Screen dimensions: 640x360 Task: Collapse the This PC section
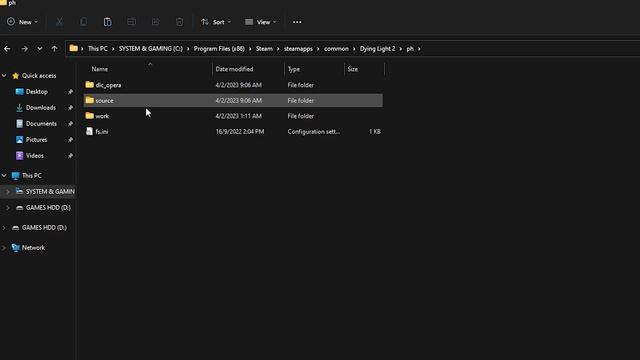pos(4,176)
